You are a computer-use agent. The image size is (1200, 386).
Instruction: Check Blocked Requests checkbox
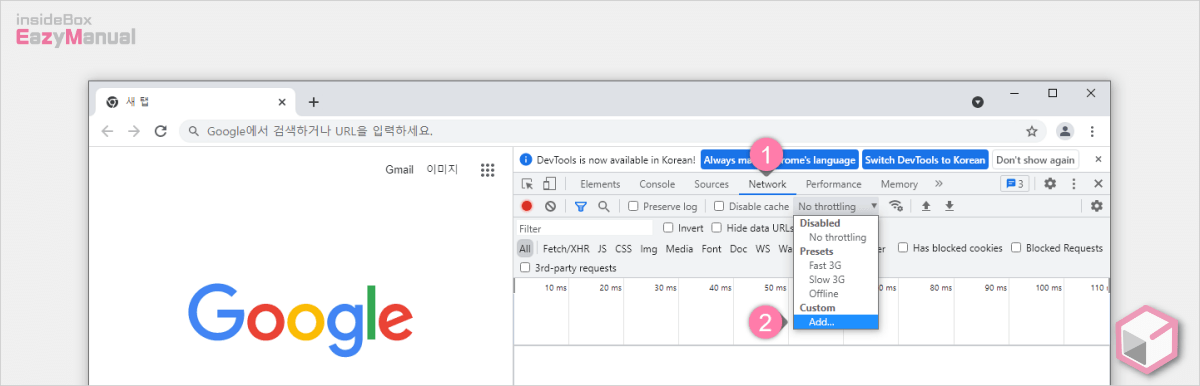1016,248
